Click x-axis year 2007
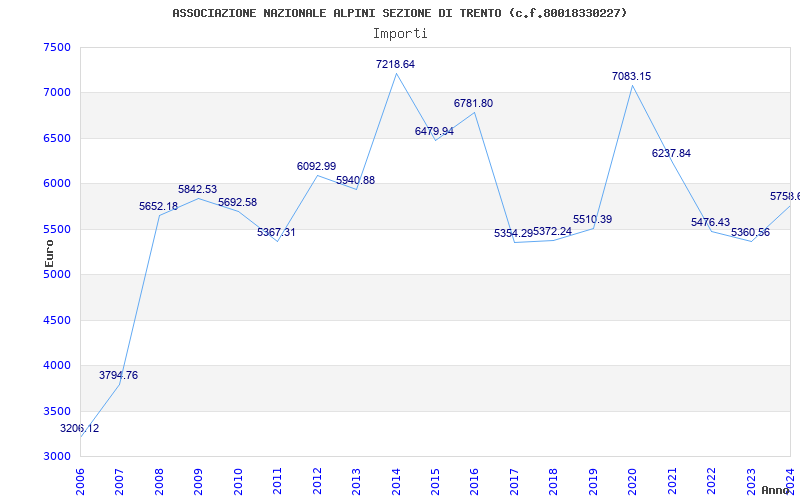 click(119, 482)
